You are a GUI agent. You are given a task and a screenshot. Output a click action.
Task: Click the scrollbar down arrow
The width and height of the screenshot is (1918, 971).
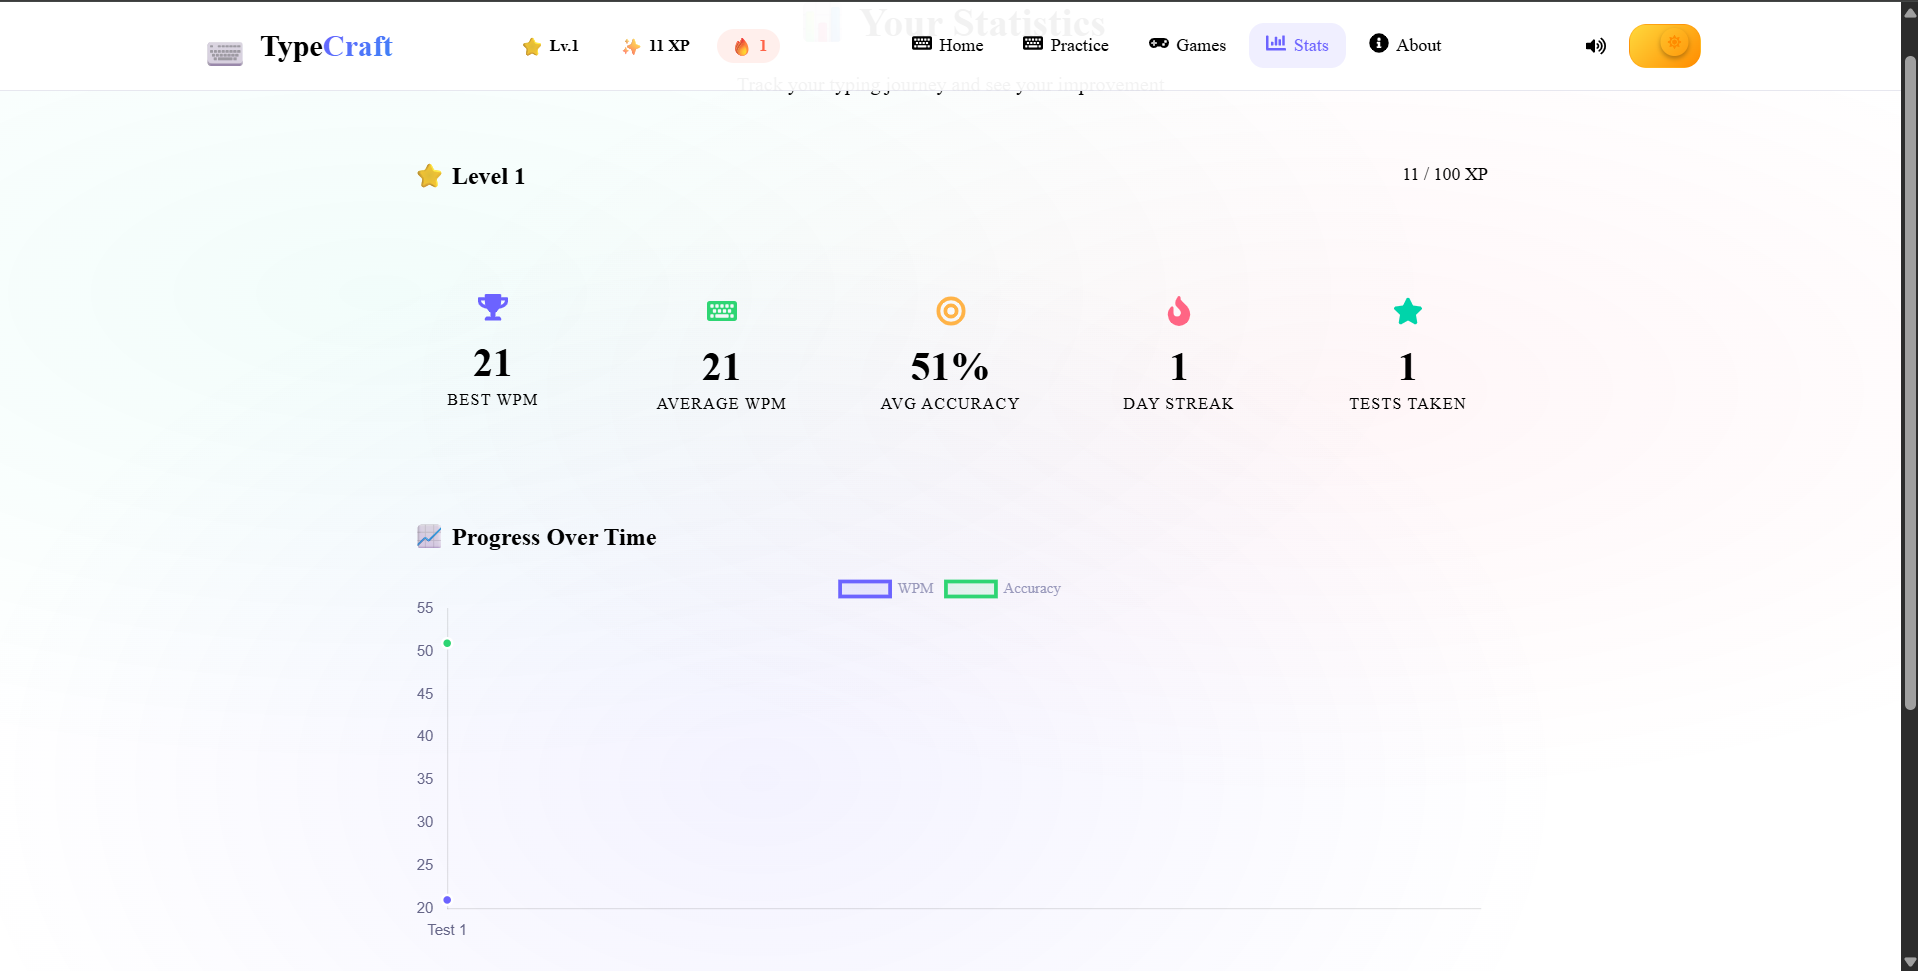1910,962
